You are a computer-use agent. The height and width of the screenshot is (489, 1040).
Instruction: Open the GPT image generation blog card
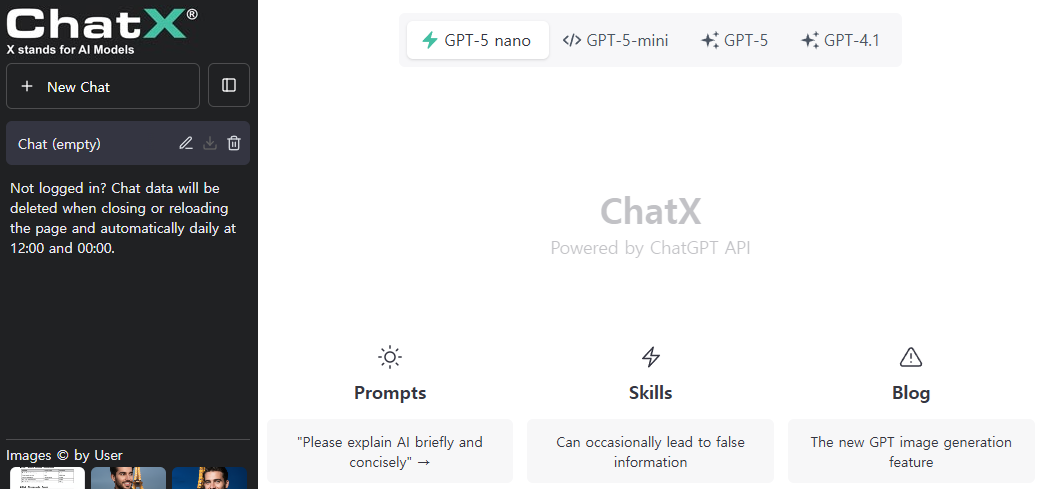(x=911, y=451)
